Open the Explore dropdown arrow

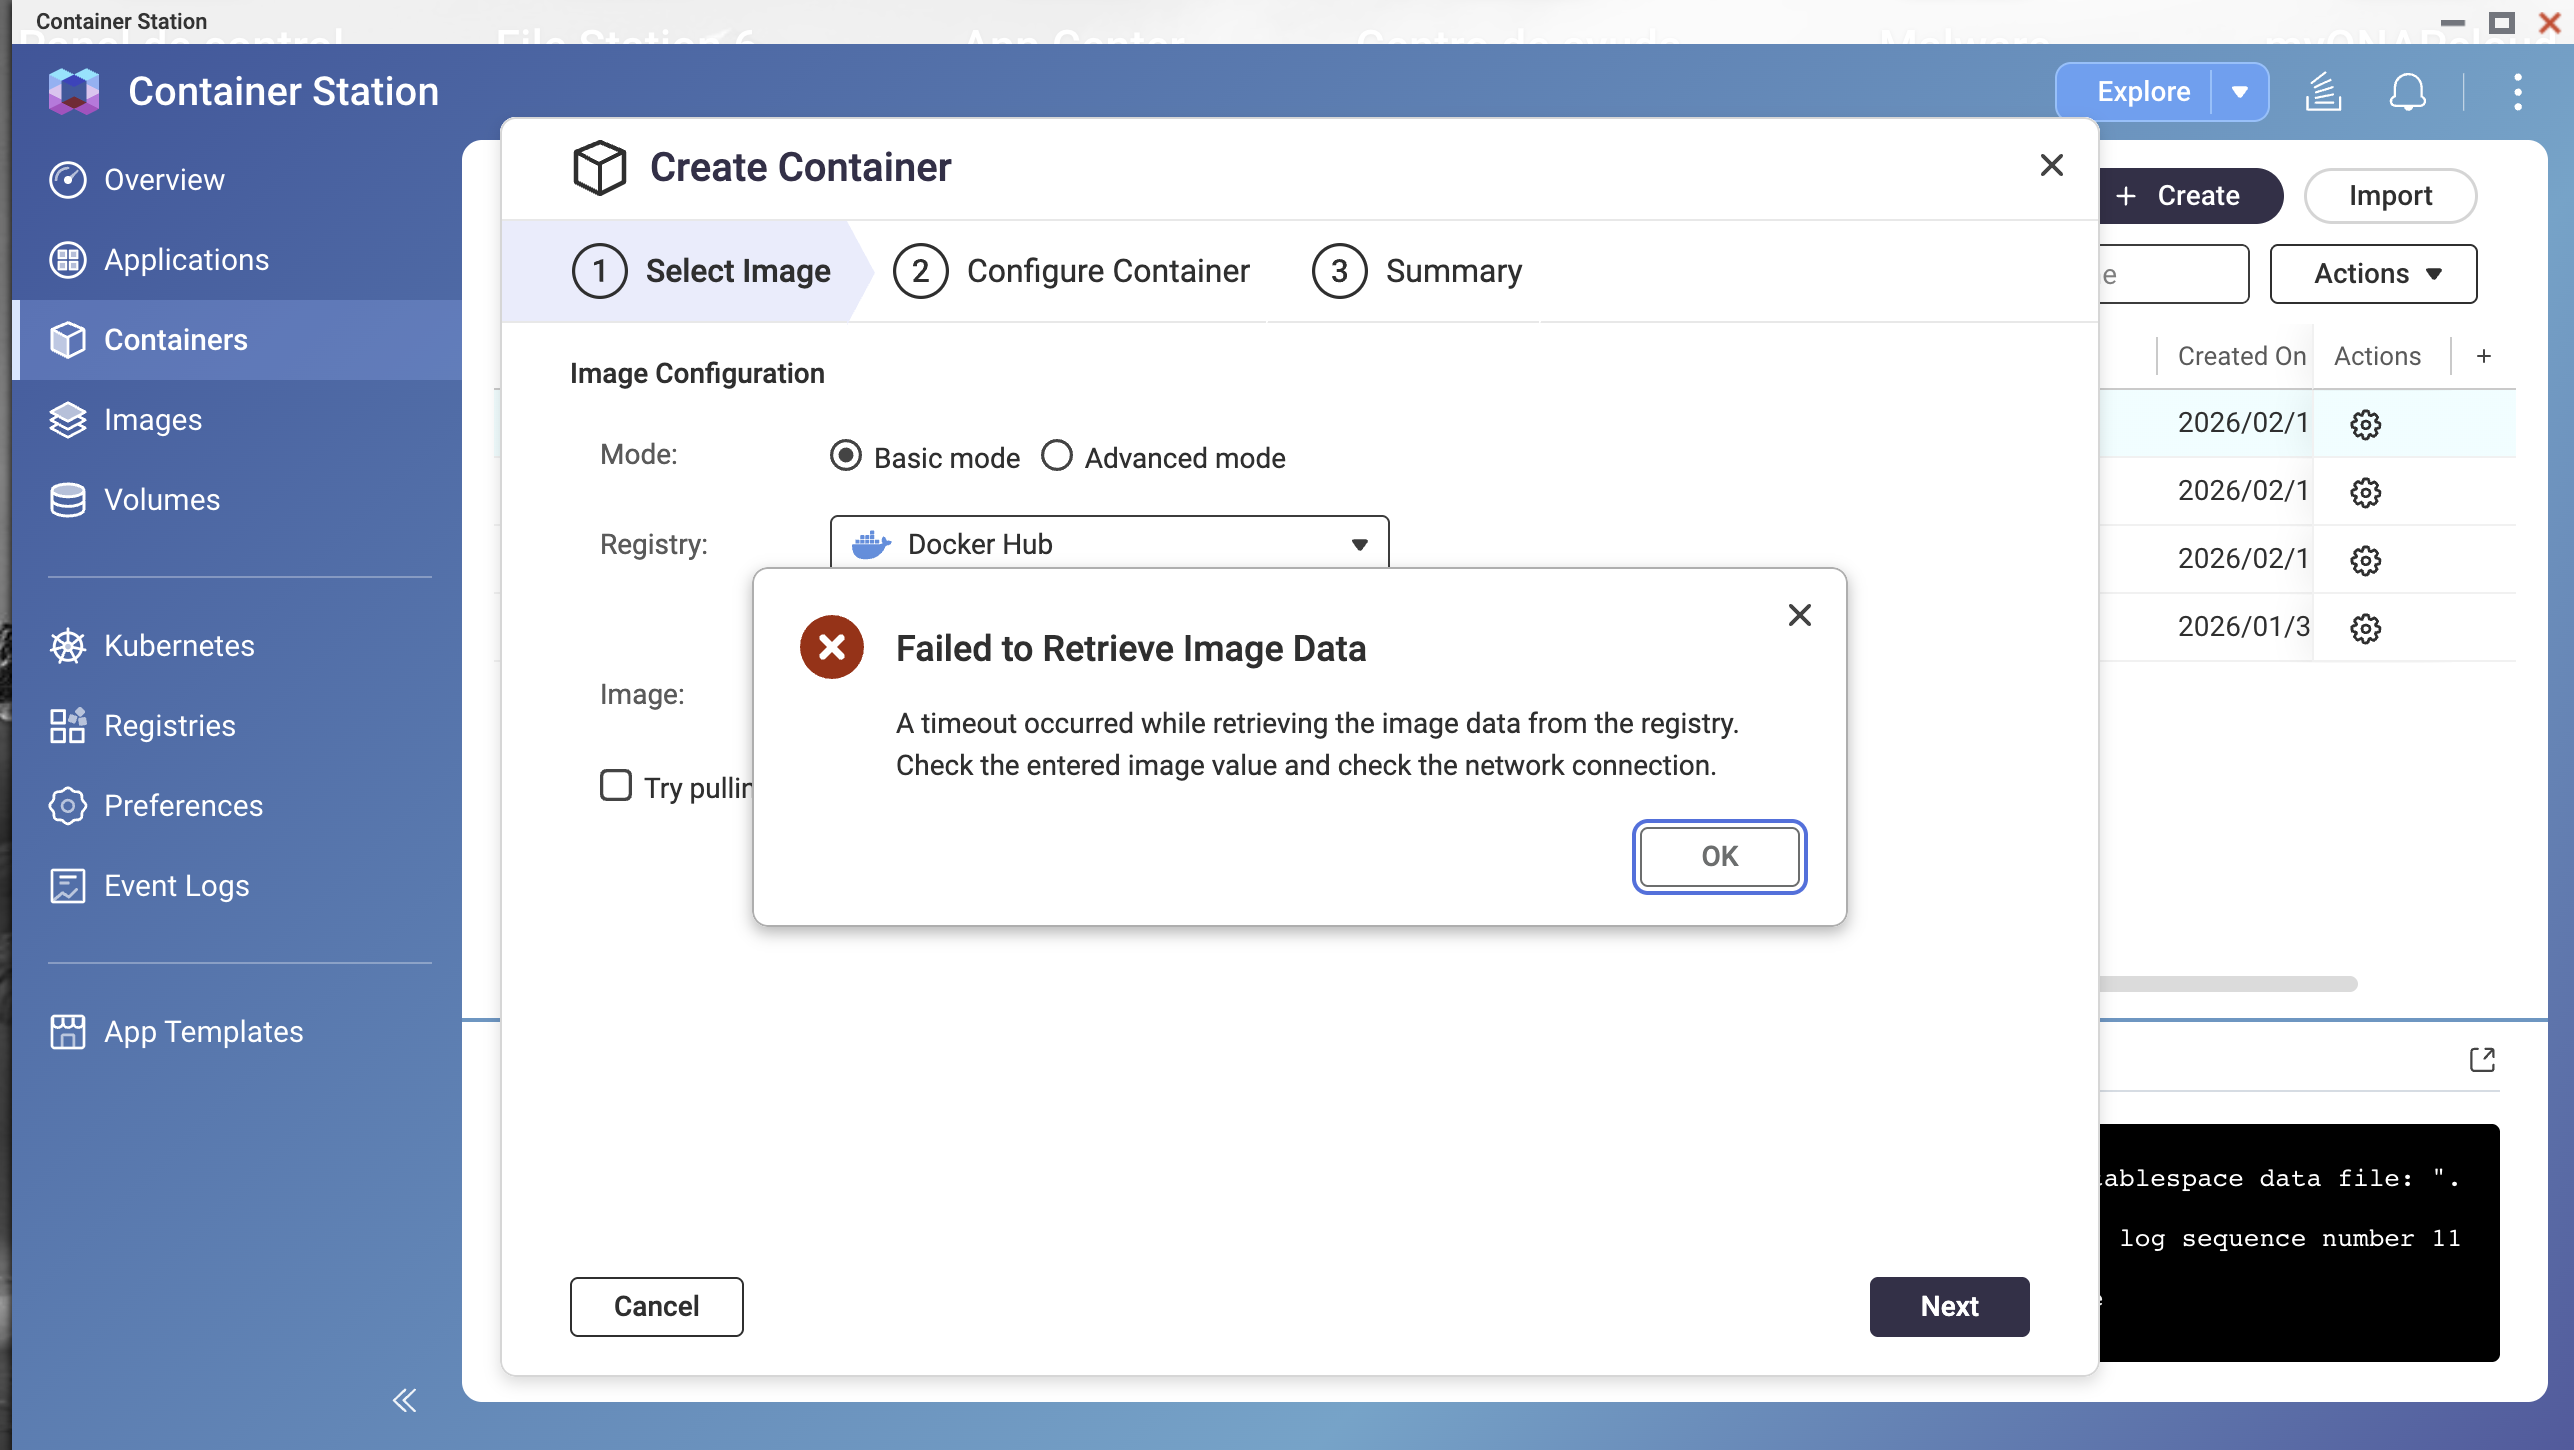tap(2240, 92)
